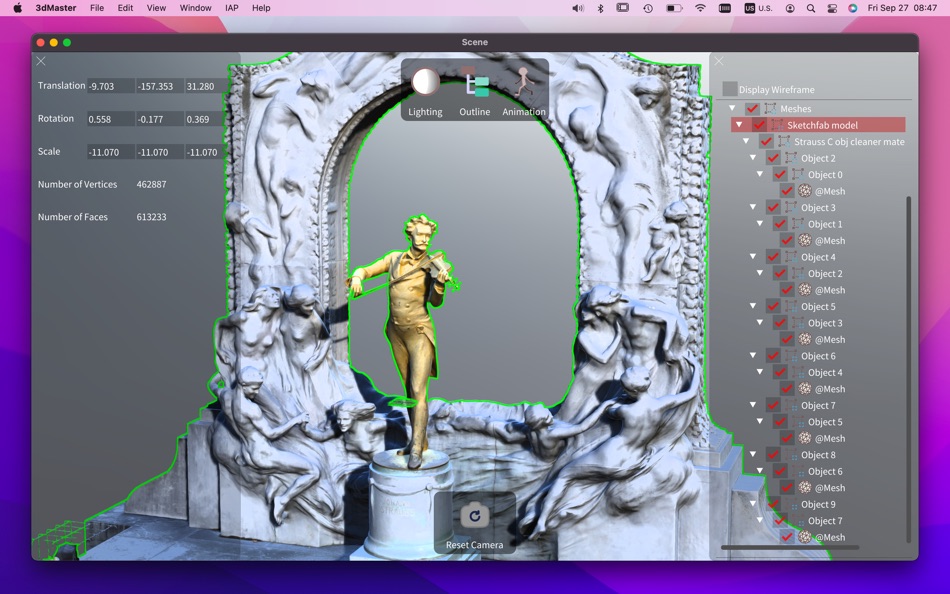
Task: Open Siri from the menu bar
Action: point(852,8)
